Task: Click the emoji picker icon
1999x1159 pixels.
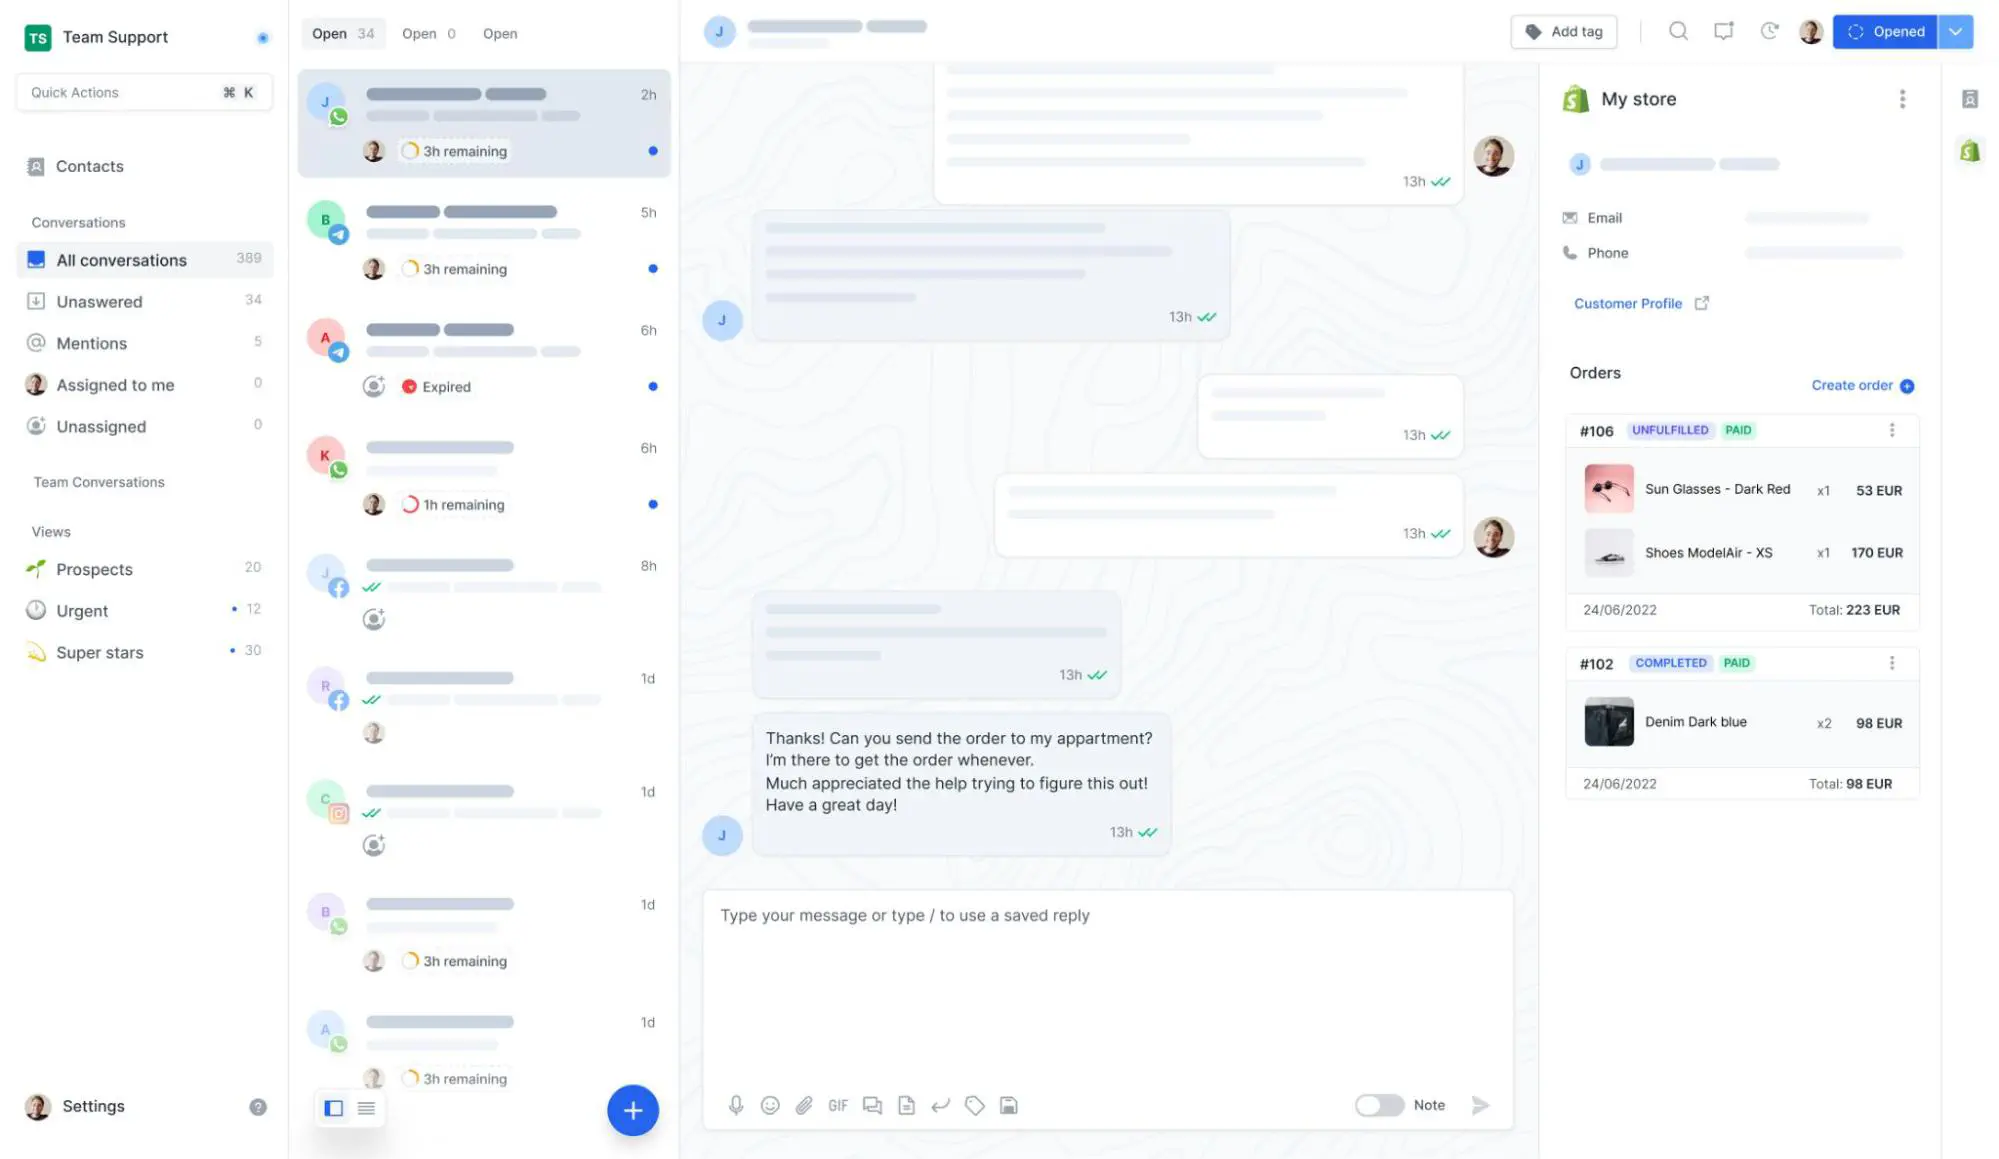Action: pos(770,1105)
